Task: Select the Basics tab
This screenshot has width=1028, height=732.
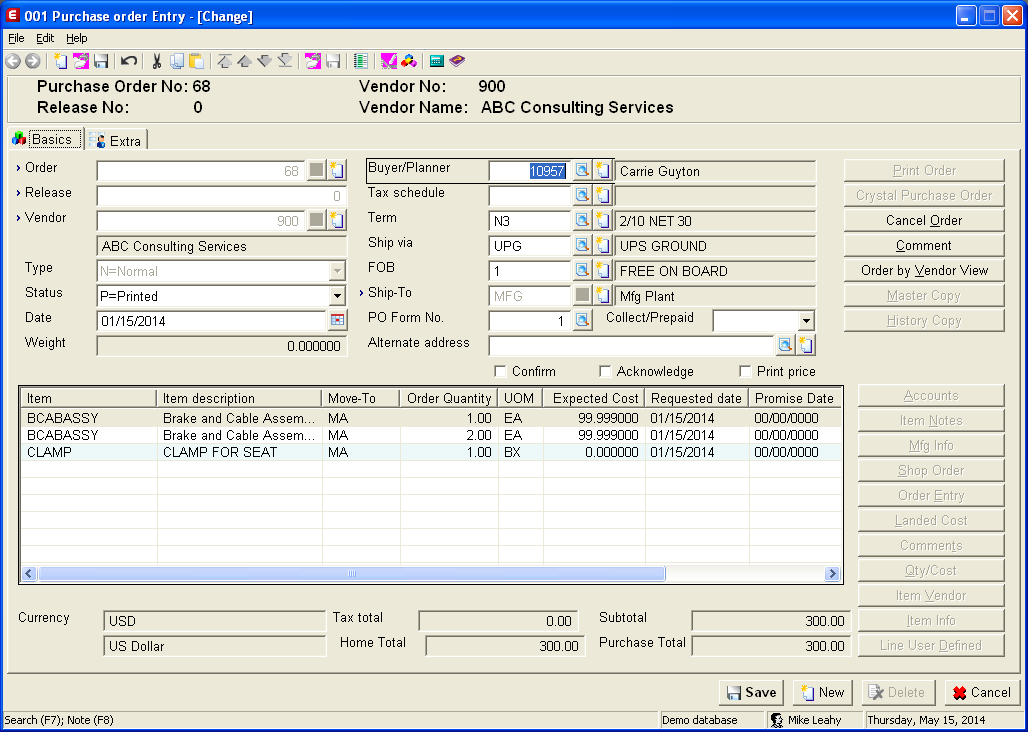Action: pyautogui.click(x=46, y=139)
